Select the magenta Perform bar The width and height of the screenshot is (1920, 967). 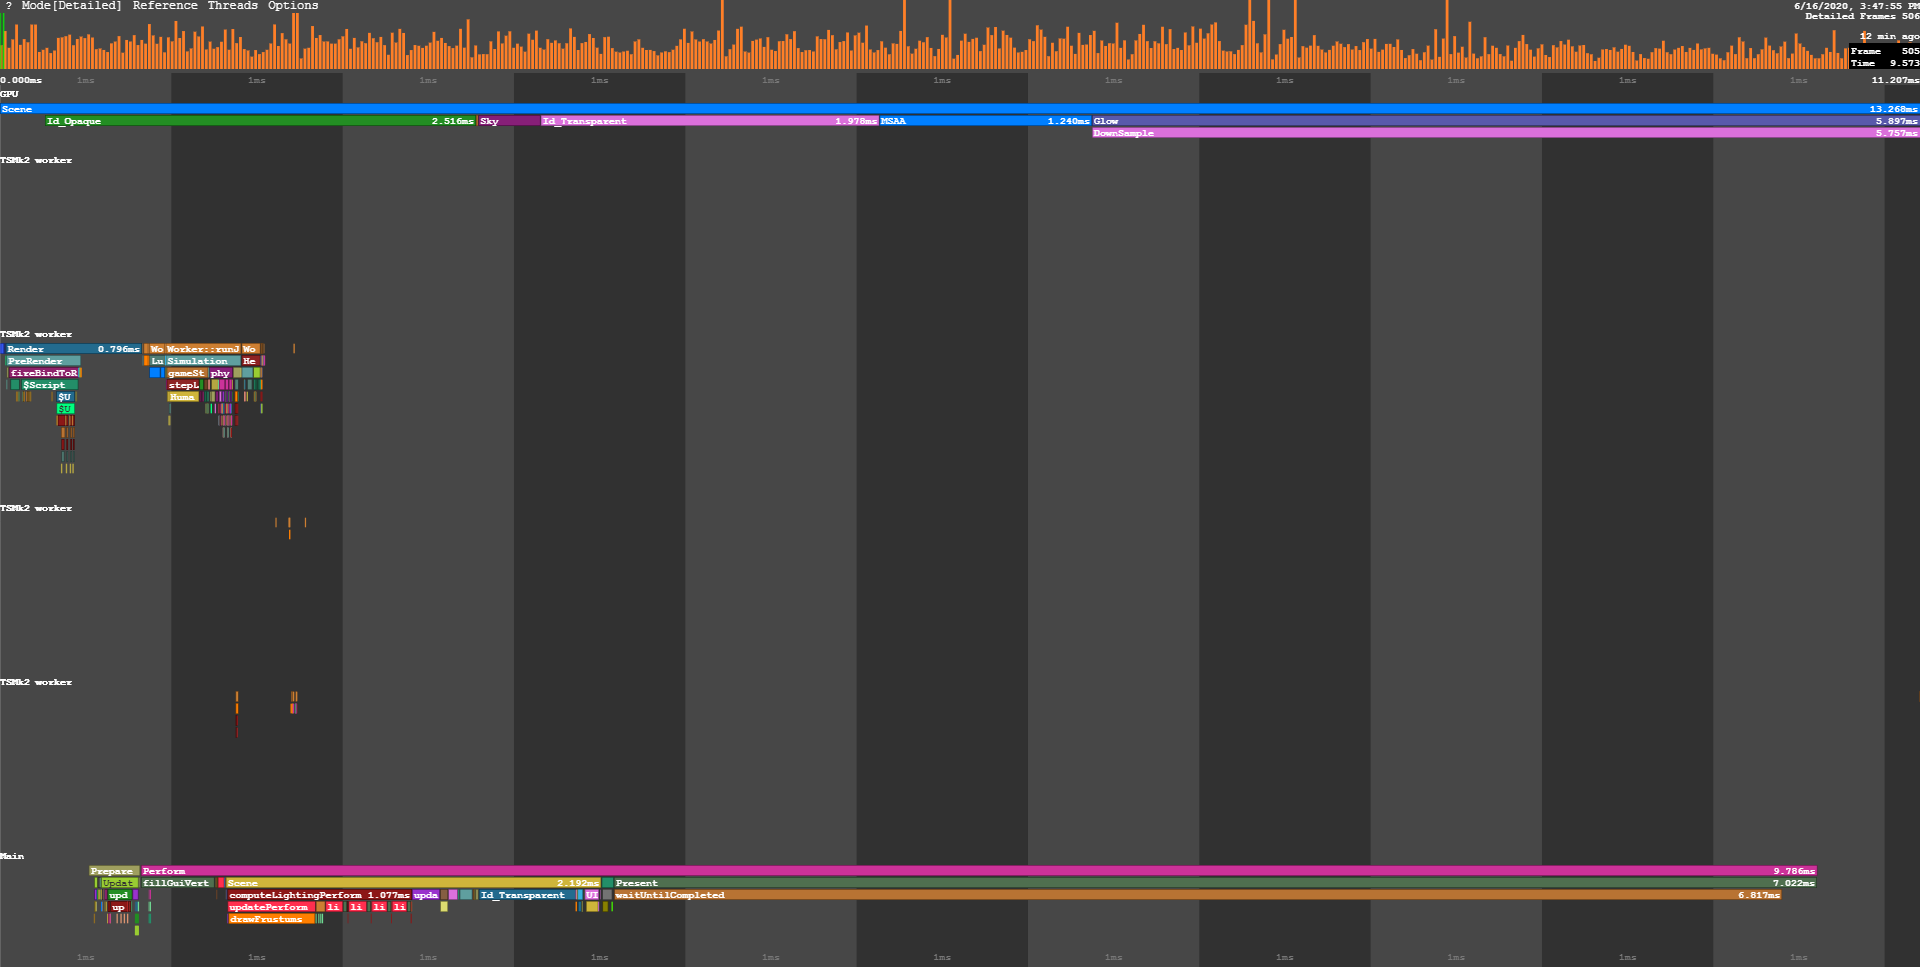[x=979, y=871]
